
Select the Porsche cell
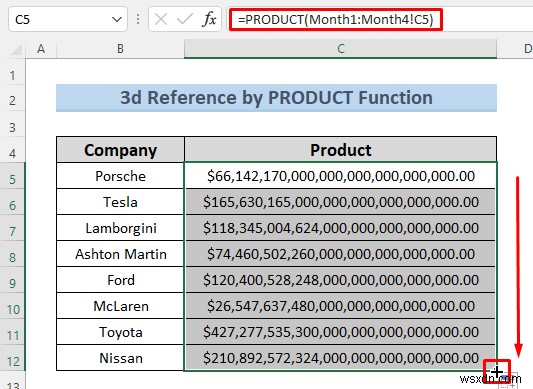(120, 176)
